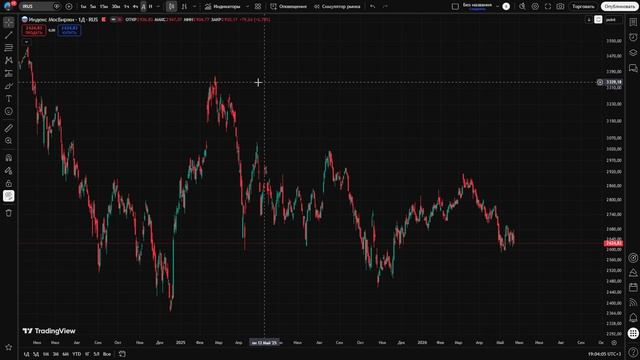Select the text annotation tool
The height and width of the screenshot is (360, 640).
coord(9,98)
